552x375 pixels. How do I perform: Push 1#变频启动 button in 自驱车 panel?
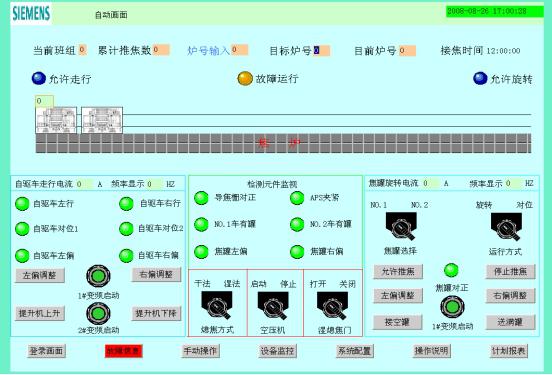point(98,276)
